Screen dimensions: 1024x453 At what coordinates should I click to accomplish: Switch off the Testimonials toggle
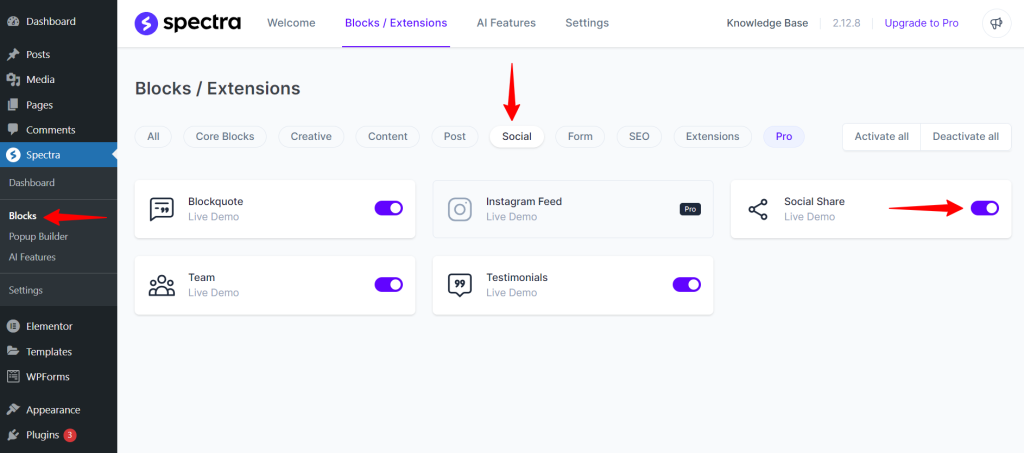(x=686, y=284)
